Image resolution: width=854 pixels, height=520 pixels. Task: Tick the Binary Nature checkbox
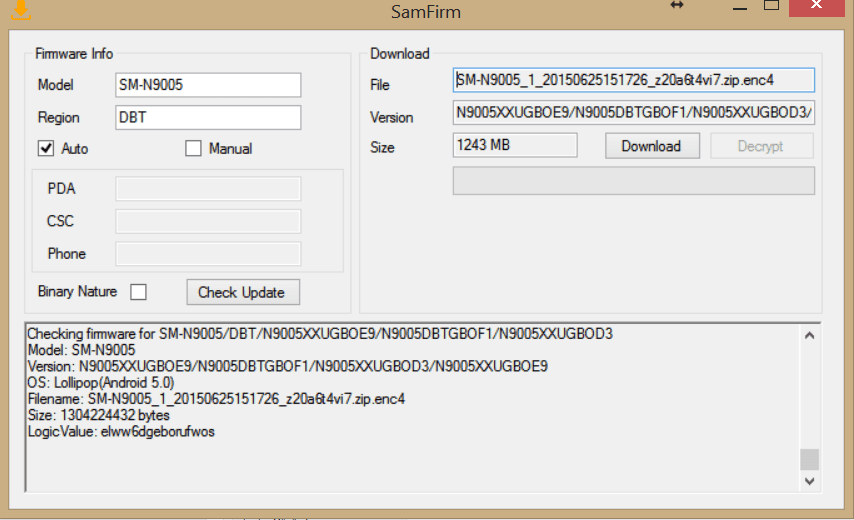click(x=139, y=292)
